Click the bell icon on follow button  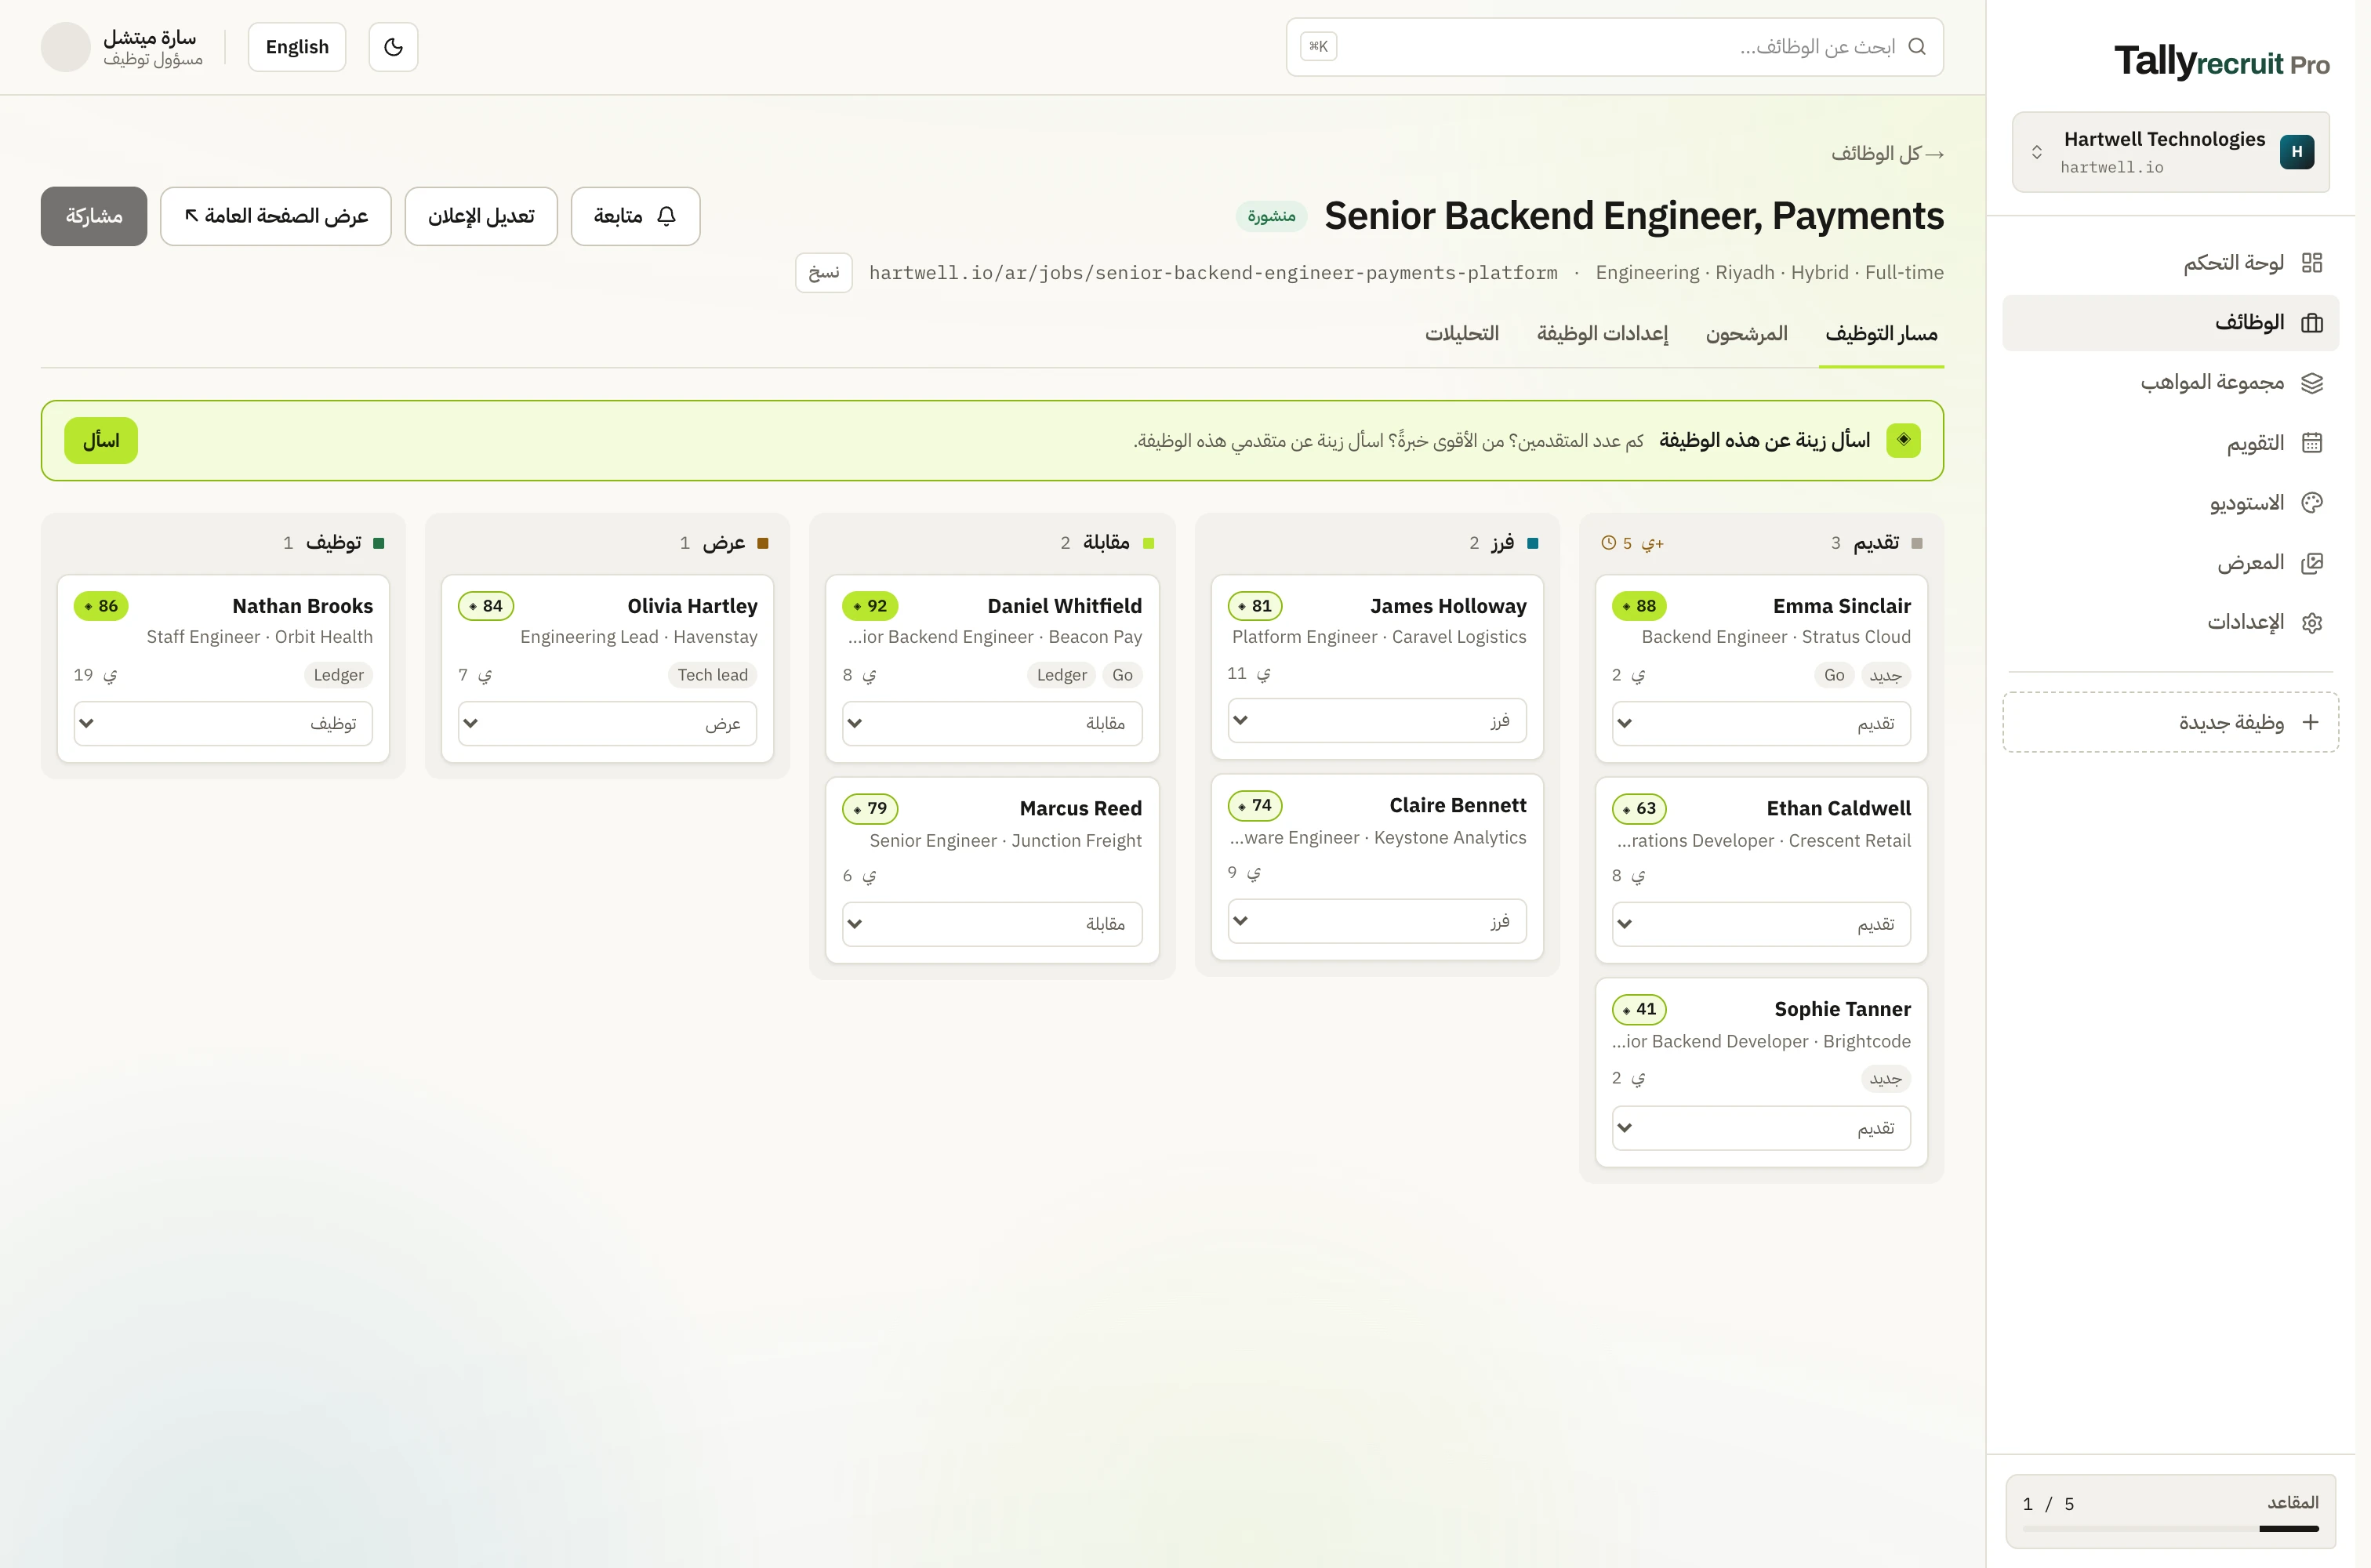(667, 216)
